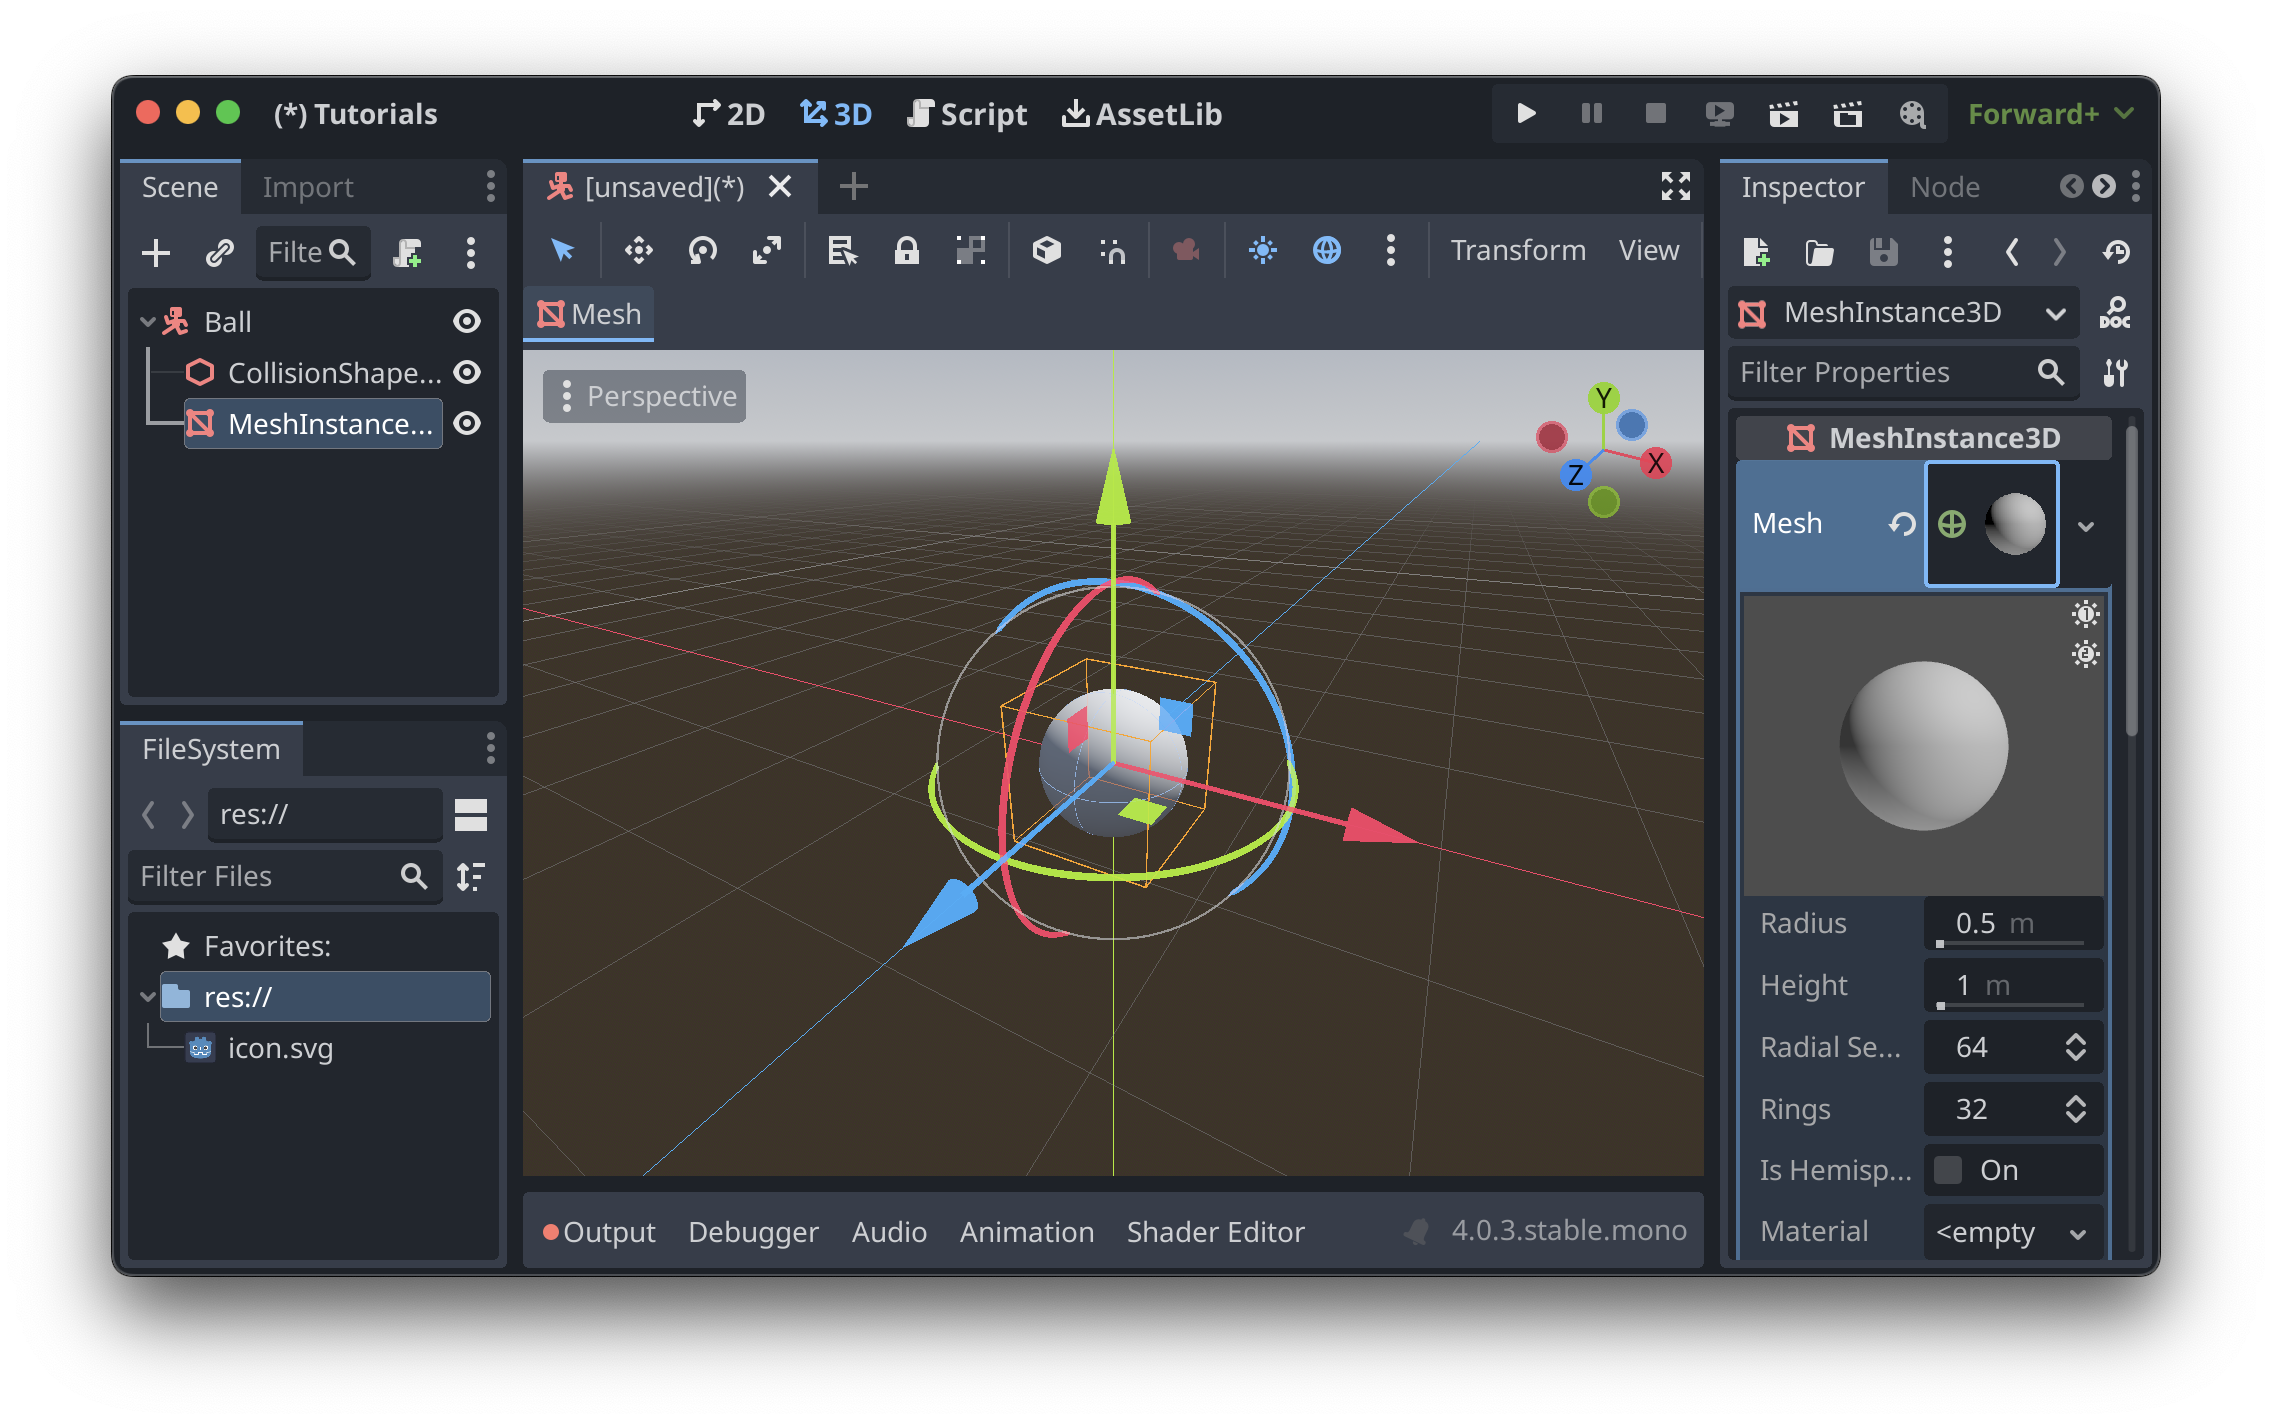The image size is (2272, 1424).
Task: Select the Select Mode arrow tool
Action: 563,250
